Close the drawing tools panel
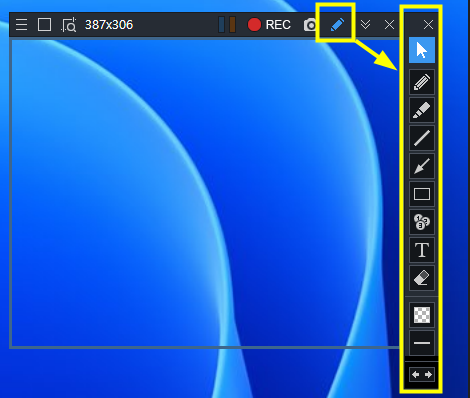Image resolution: width=470 pixels, height=398 pixels. click(428, 25)
